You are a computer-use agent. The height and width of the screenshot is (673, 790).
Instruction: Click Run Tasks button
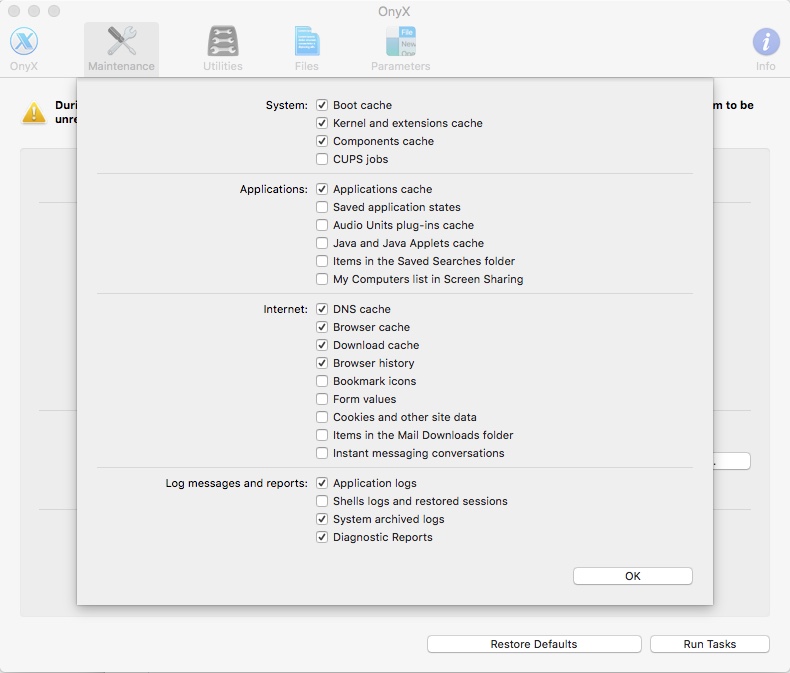click(710, 644)
